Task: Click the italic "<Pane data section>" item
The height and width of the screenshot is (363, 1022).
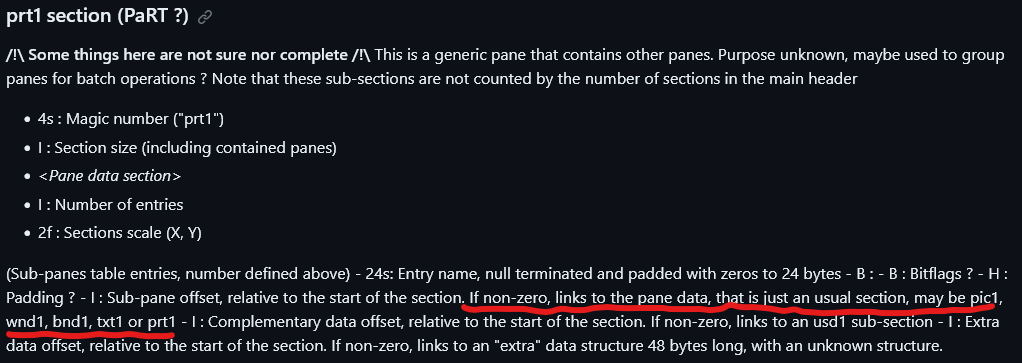Action: point(110,176)
